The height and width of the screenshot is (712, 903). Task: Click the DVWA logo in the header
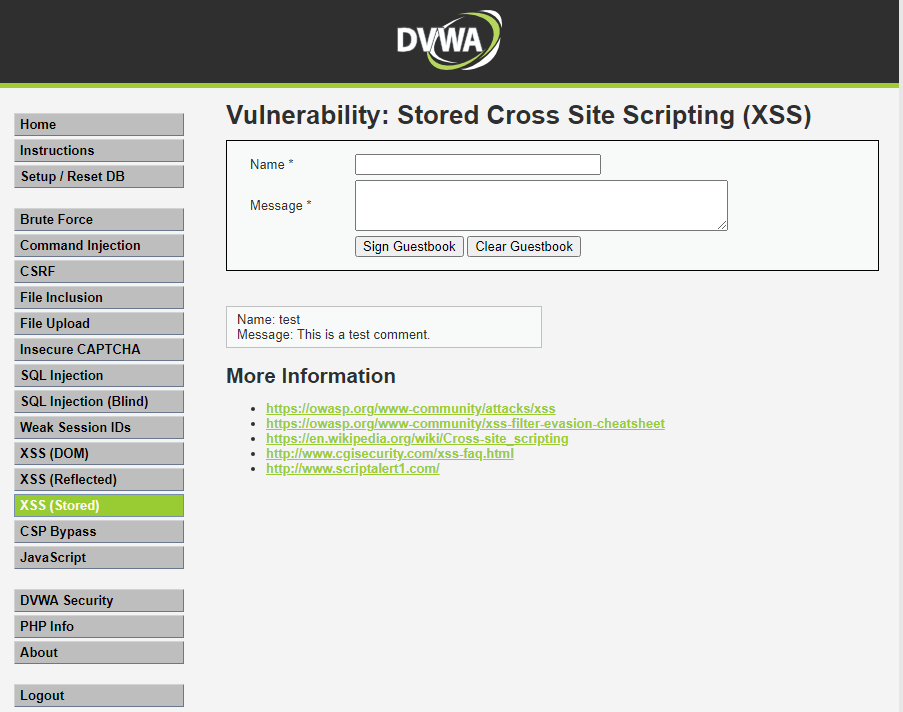[x=449, y=40]
